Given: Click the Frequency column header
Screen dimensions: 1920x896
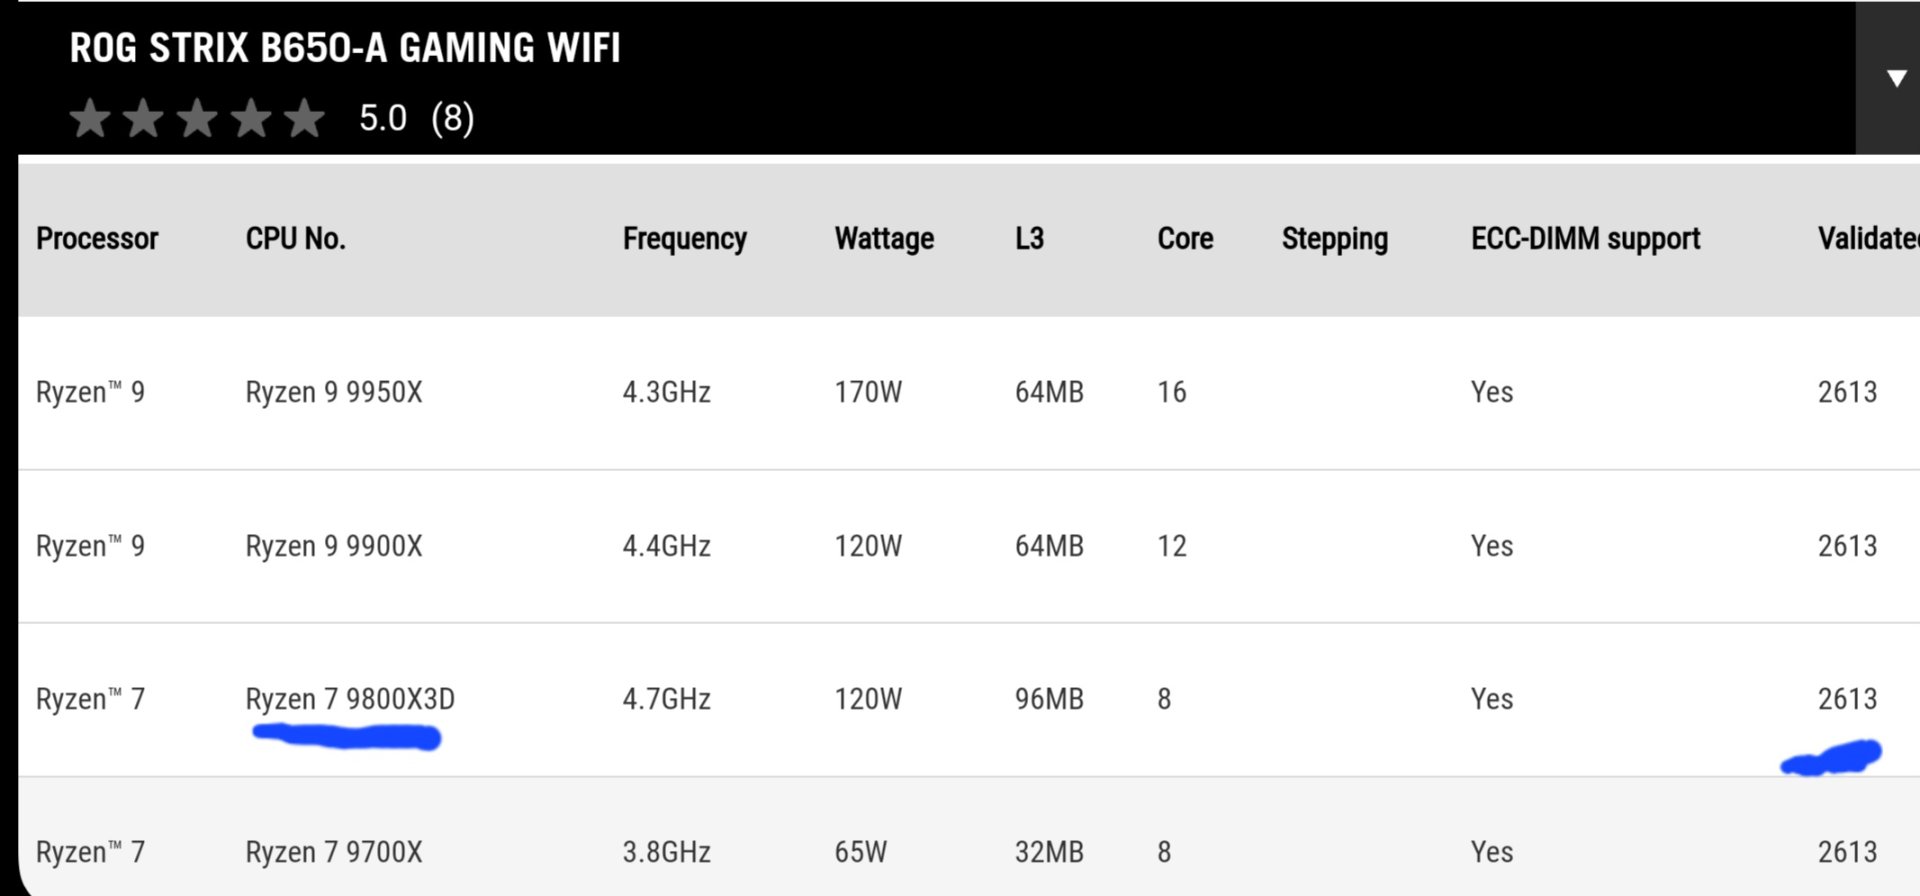Looking at the screenshot, I should (x=684, y=238).
